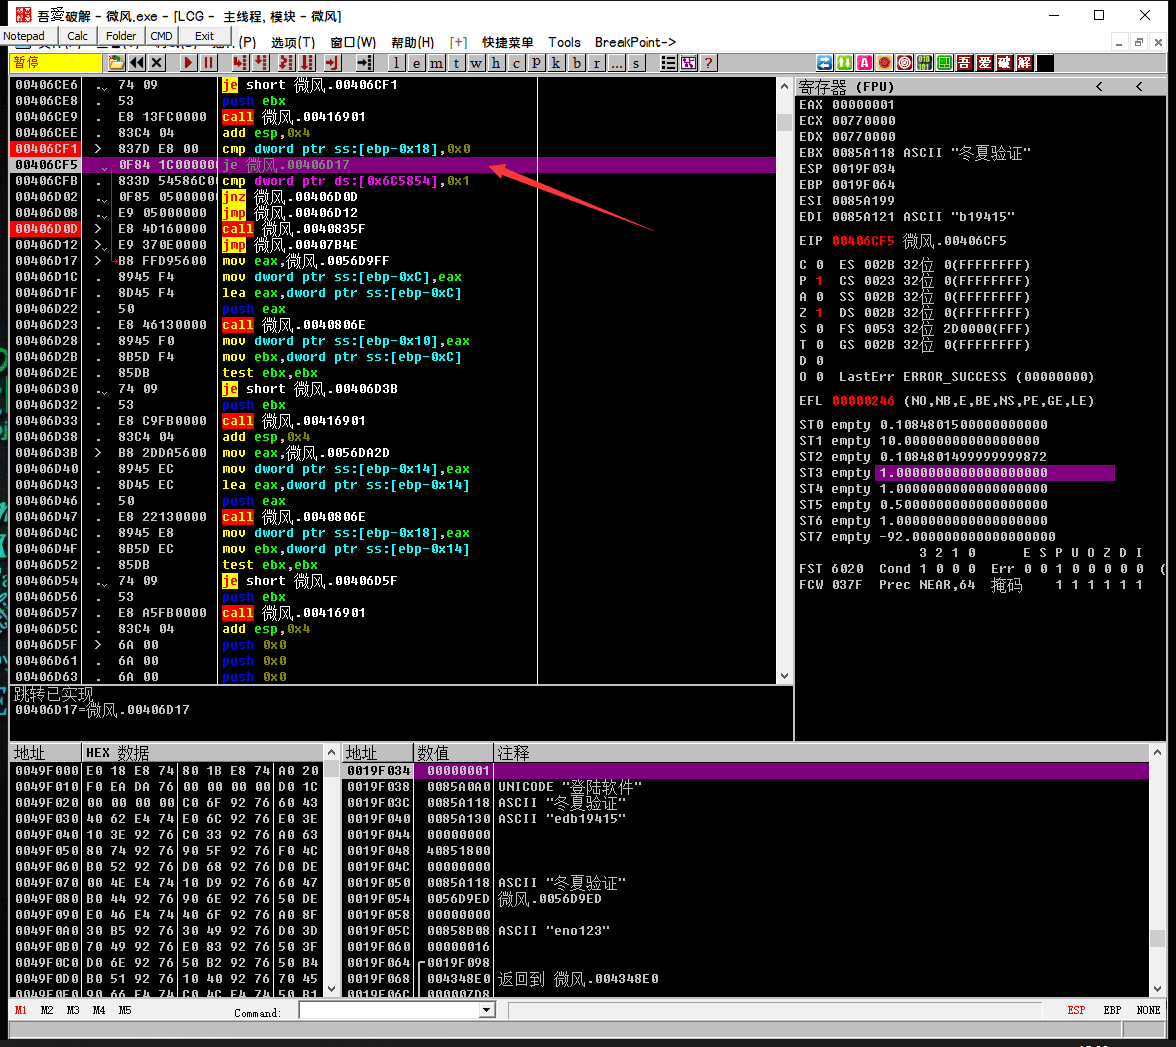Open the 选项(T) menu
The image size is (1176, 1047).
pyautogui.click(x=292, y=43)
